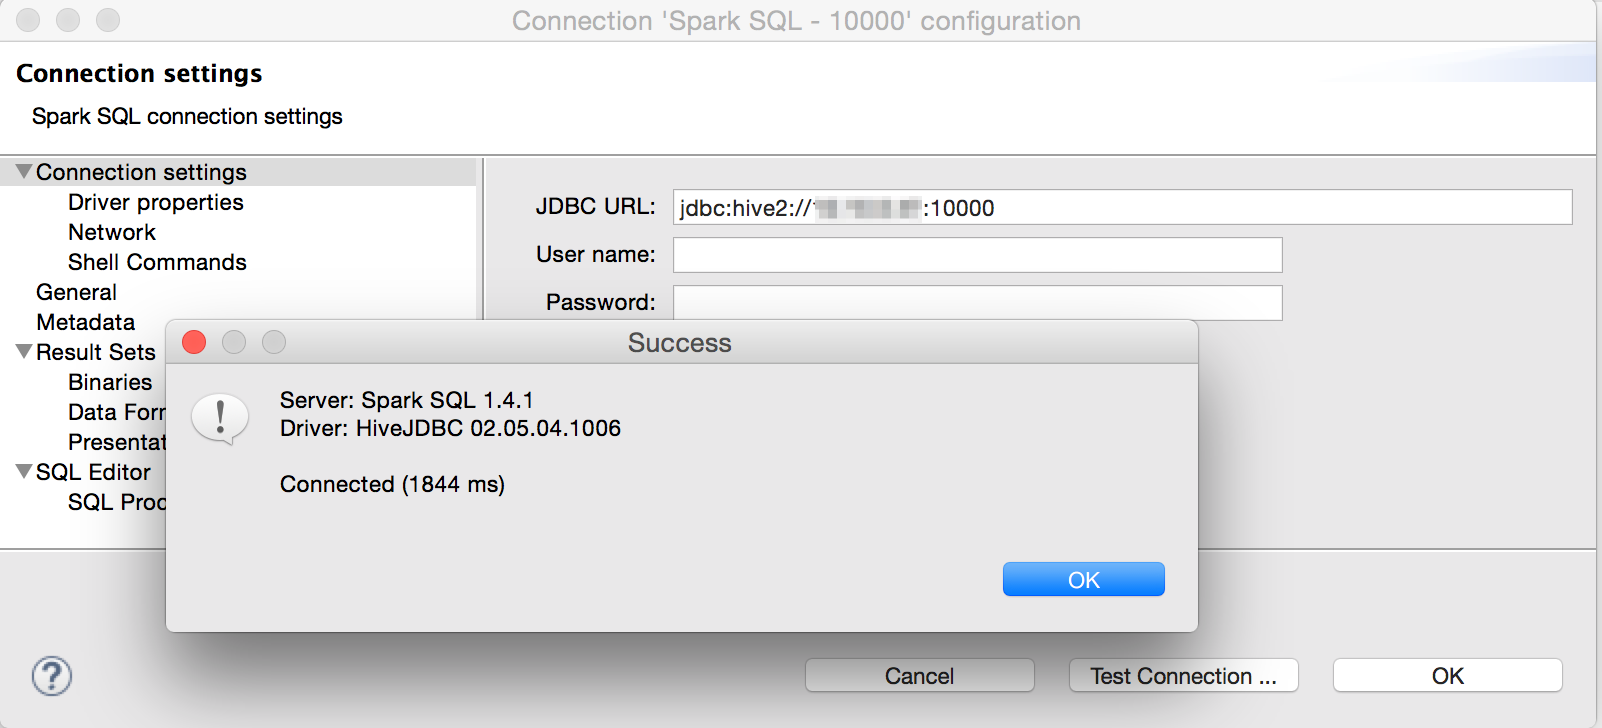Screen dimensions: 1602x728
Task: Select Driver properties in the tree
Action: pyautogui.click(x=156, y=202)
